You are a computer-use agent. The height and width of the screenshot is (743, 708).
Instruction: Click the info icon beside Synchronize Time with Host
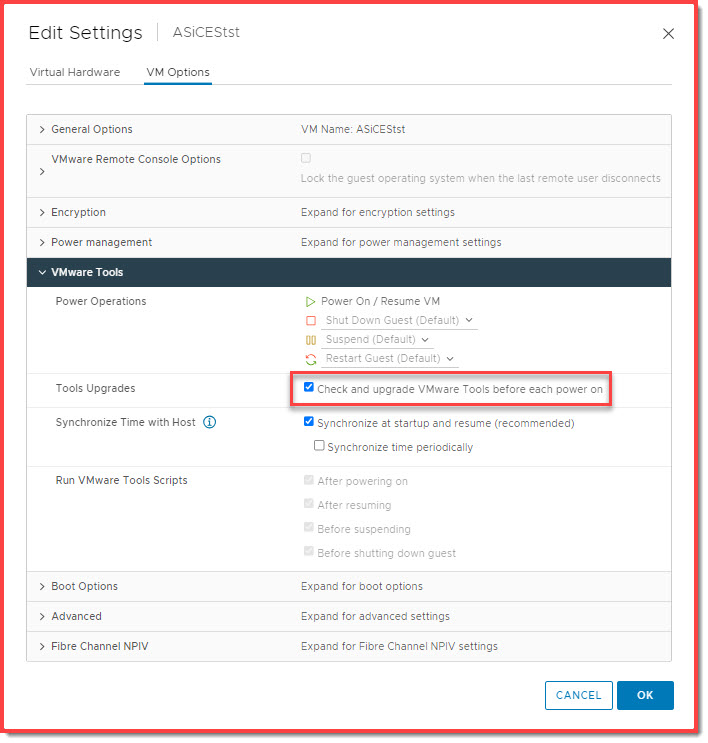[210, 423]
